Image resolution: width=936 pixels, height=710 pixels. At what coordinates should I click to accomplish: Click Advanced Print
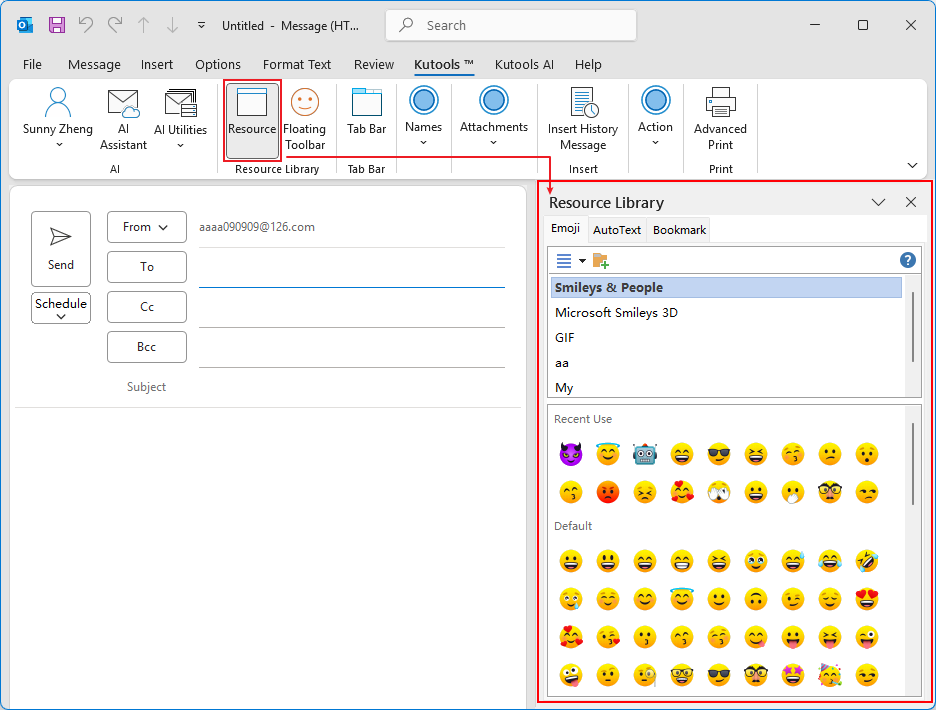pyautogui.click(x=721, y=119)
